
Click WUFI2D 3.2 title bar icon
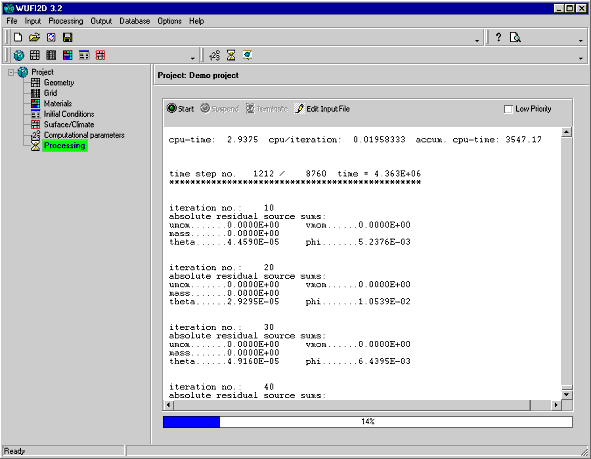(9, 8)
